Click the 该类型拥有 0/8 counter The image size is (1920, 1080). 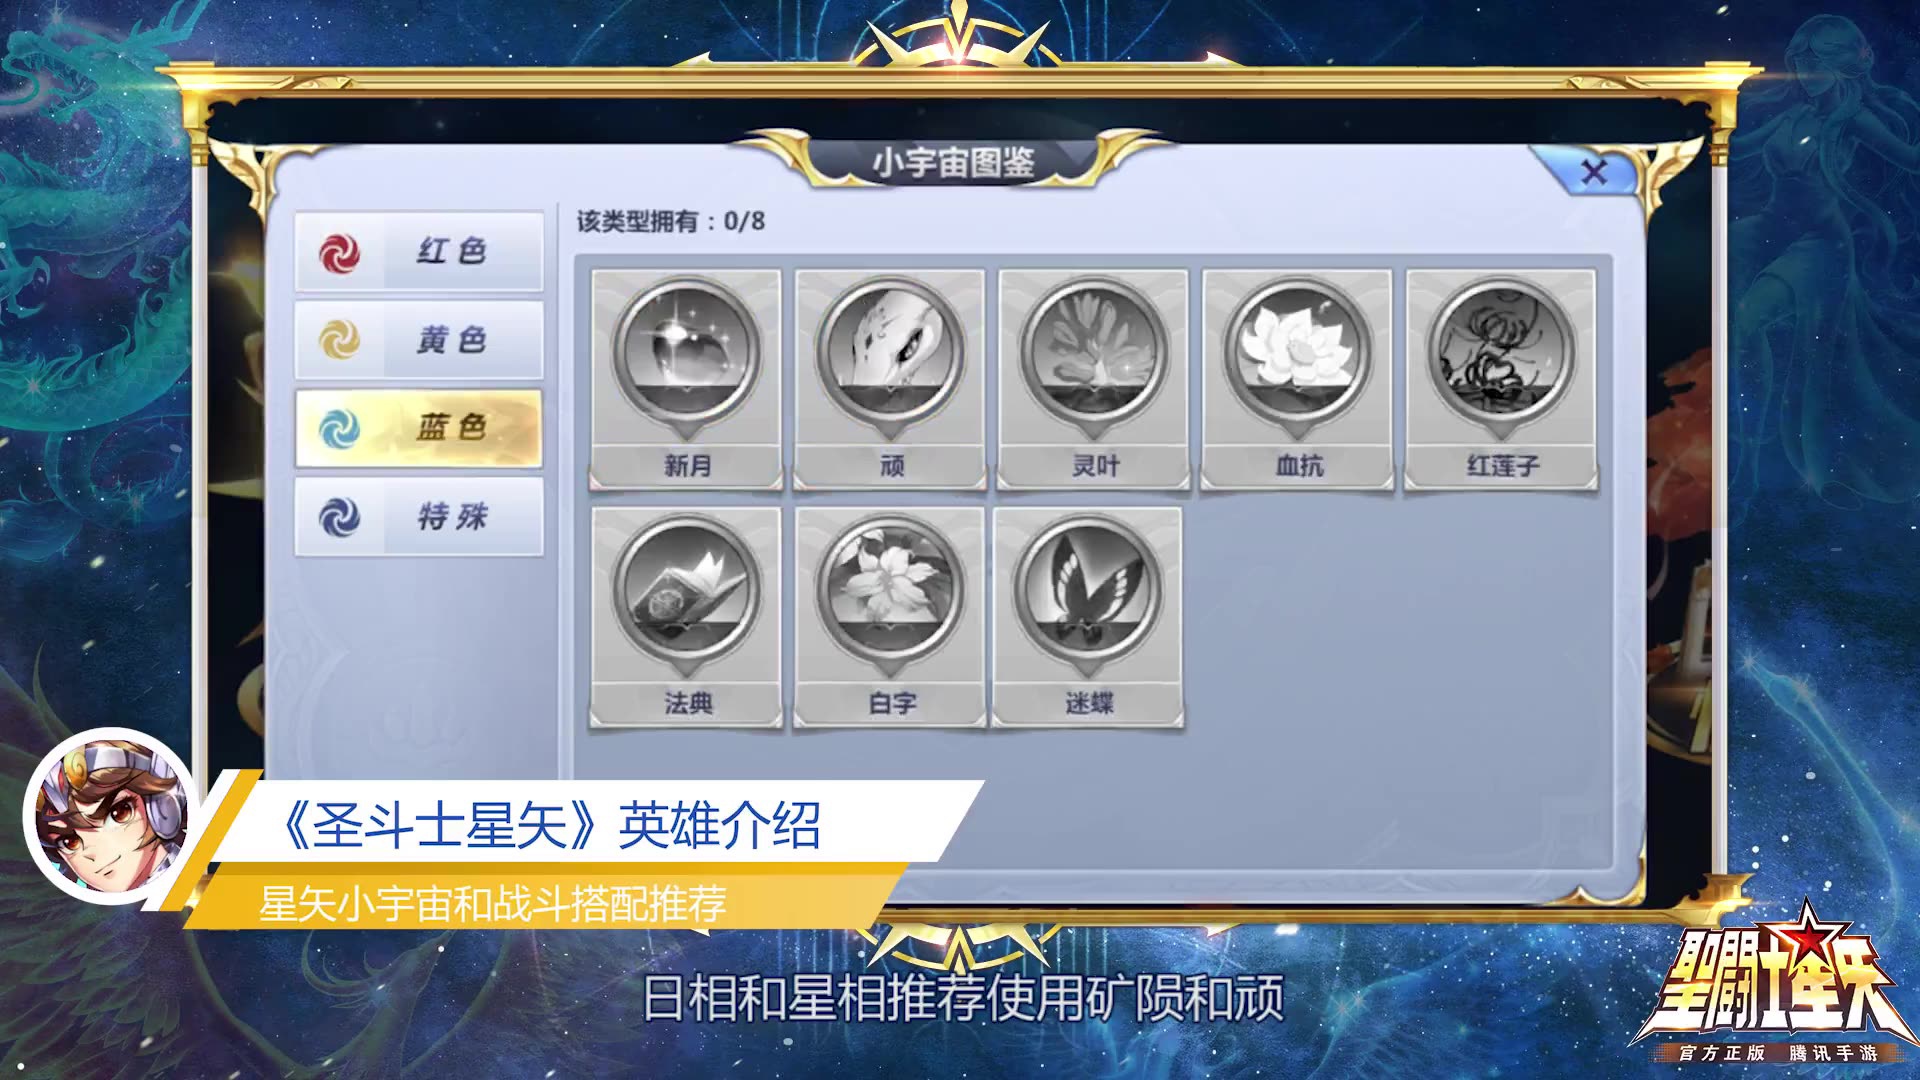(670, 221)
